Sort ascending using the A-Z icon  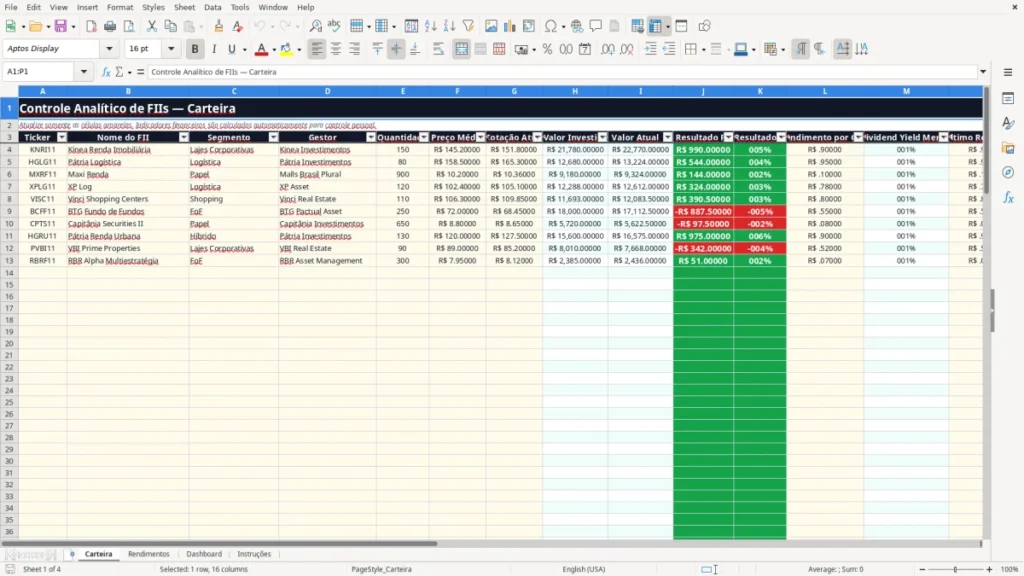(x=430, y=26)
